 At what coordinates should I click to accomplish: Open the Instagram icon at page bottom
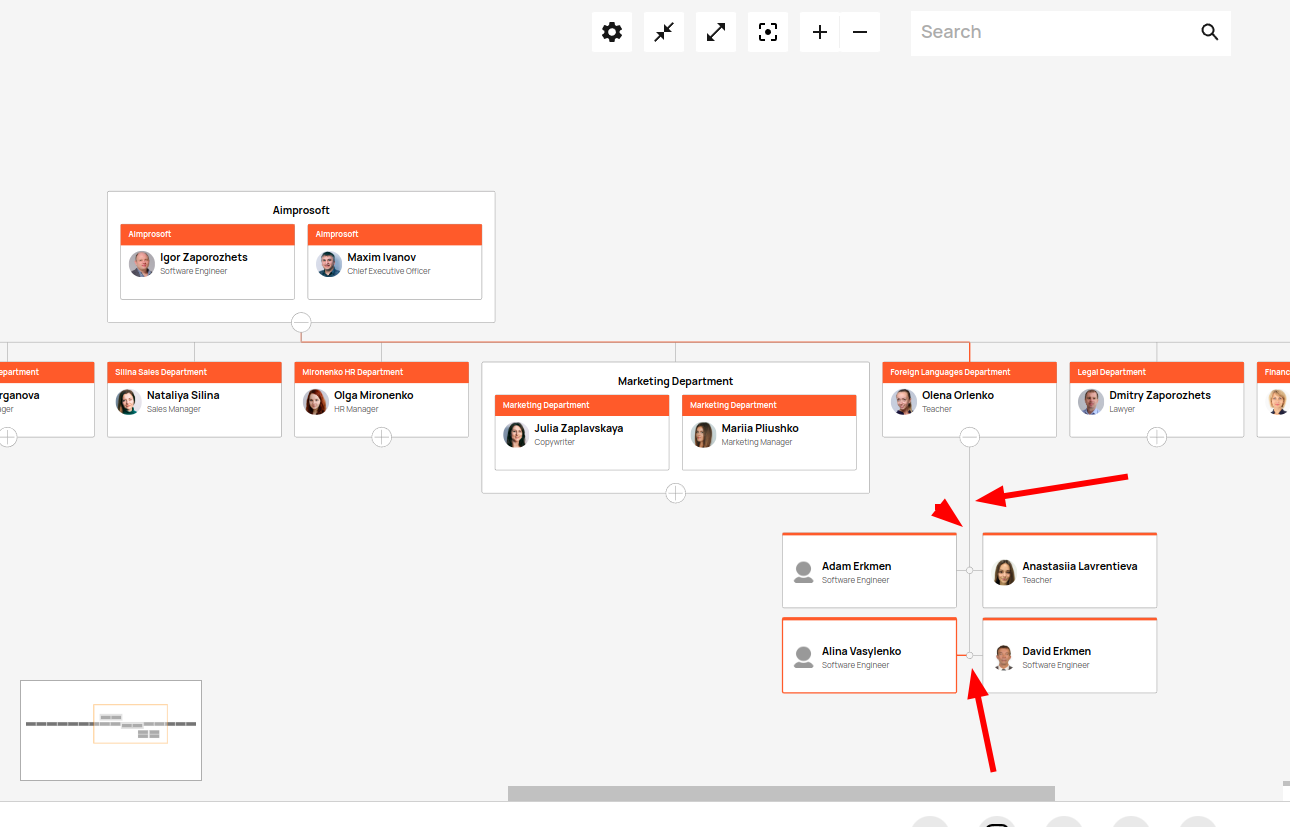996,822
